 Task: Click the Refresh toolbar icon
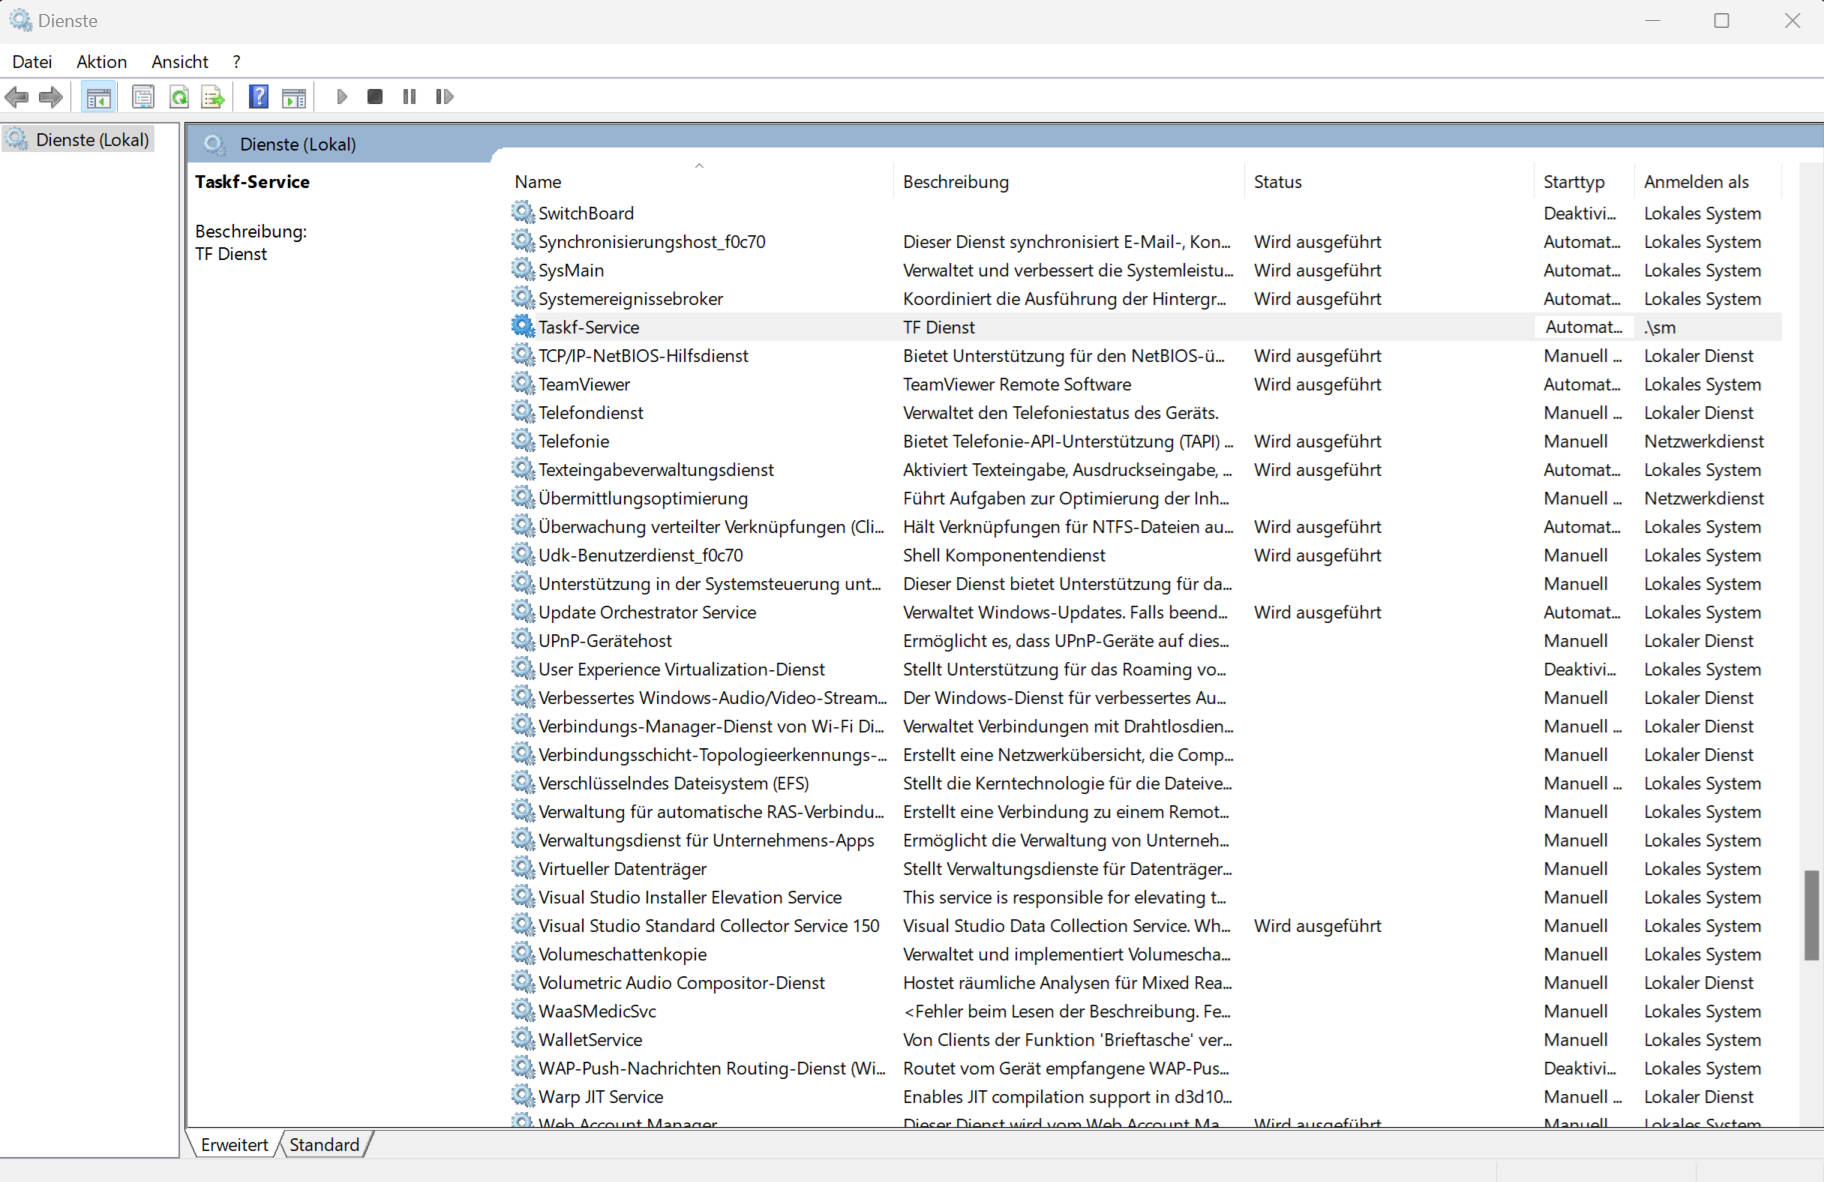179,97
